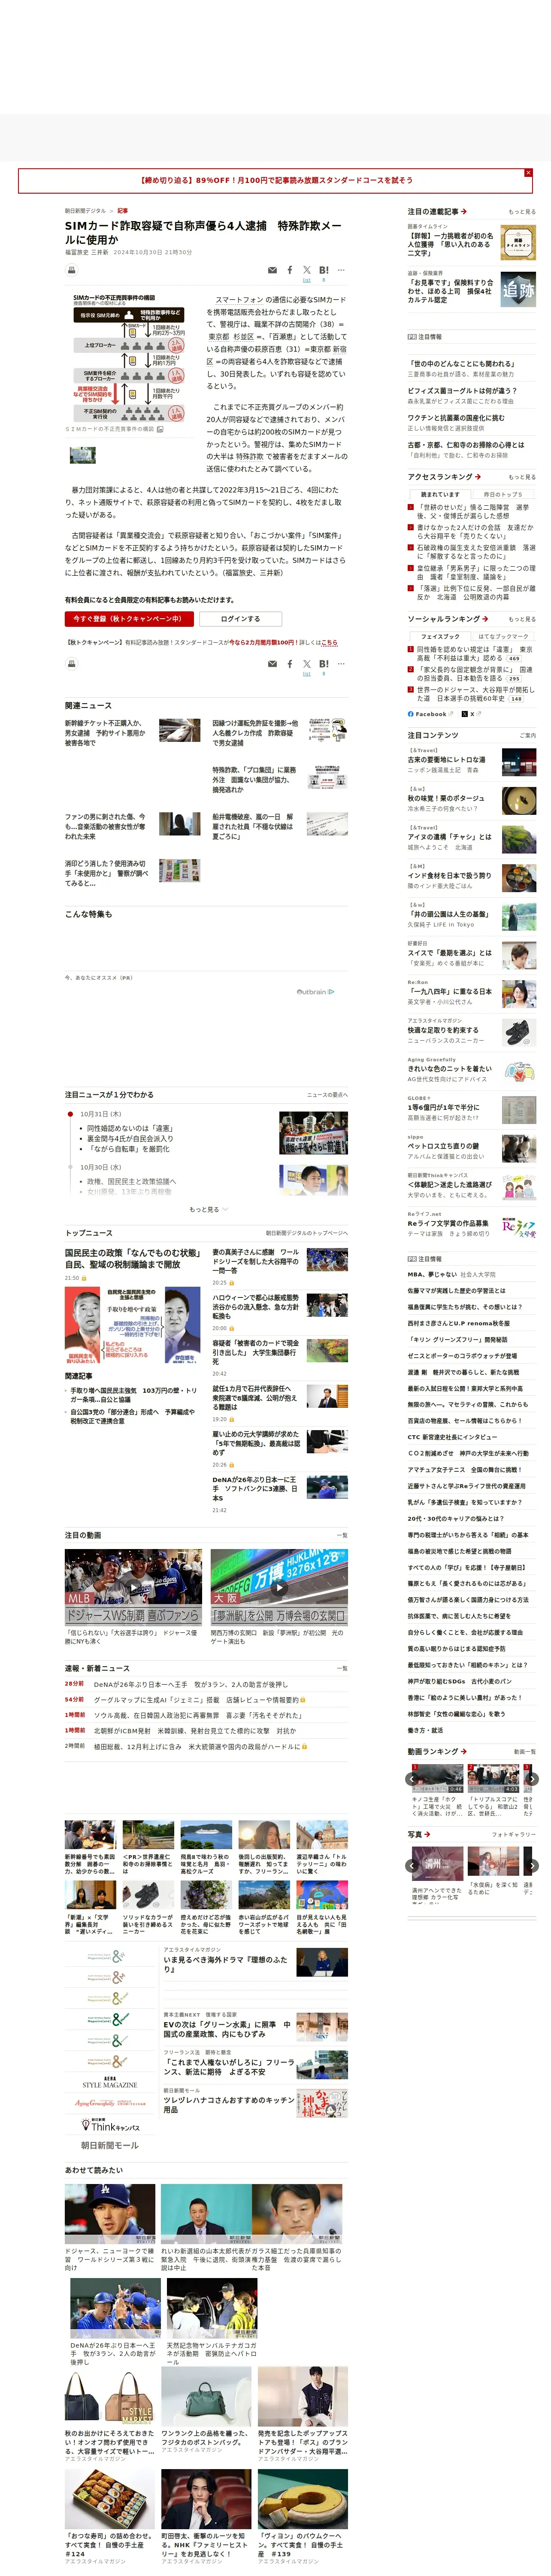Image resolution: width=551 pixels, height=2576 pixels.
Task: Open 朝日新聞デジタルのトップページへ link
Action: coord(307,1233)
